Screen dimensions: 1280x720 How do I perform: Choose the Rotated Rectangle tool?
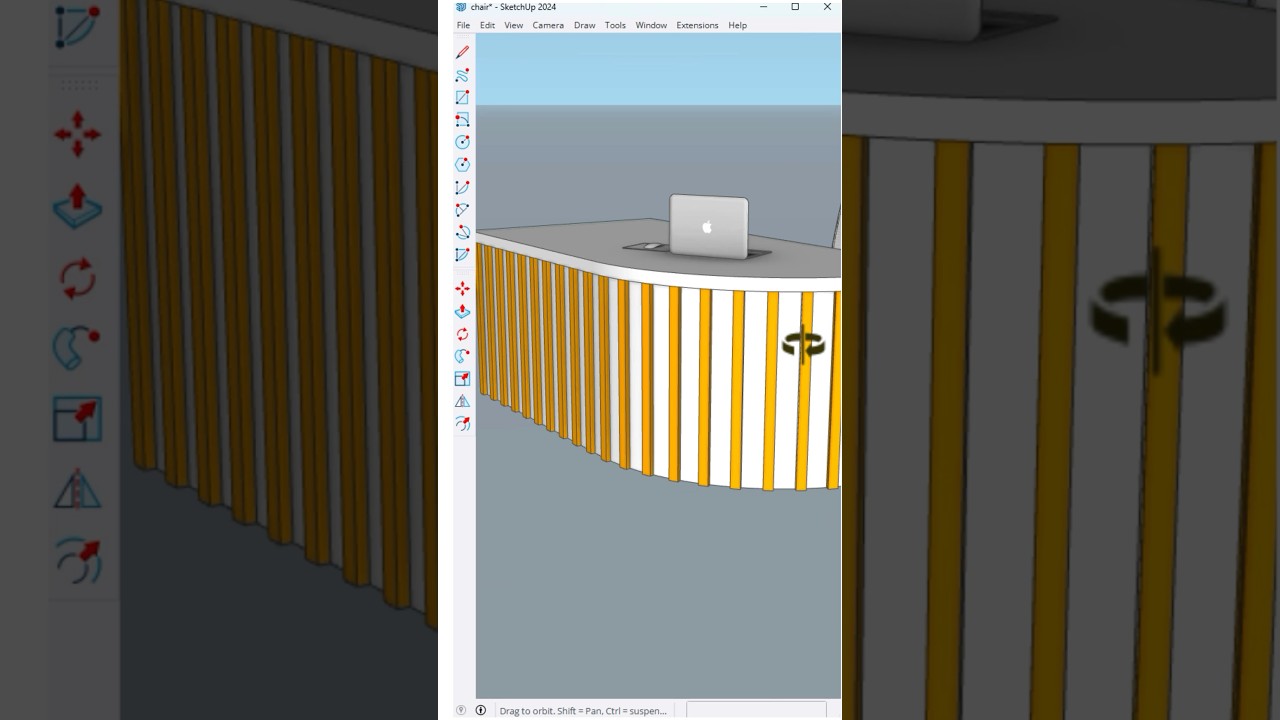(x=462, y=119)
